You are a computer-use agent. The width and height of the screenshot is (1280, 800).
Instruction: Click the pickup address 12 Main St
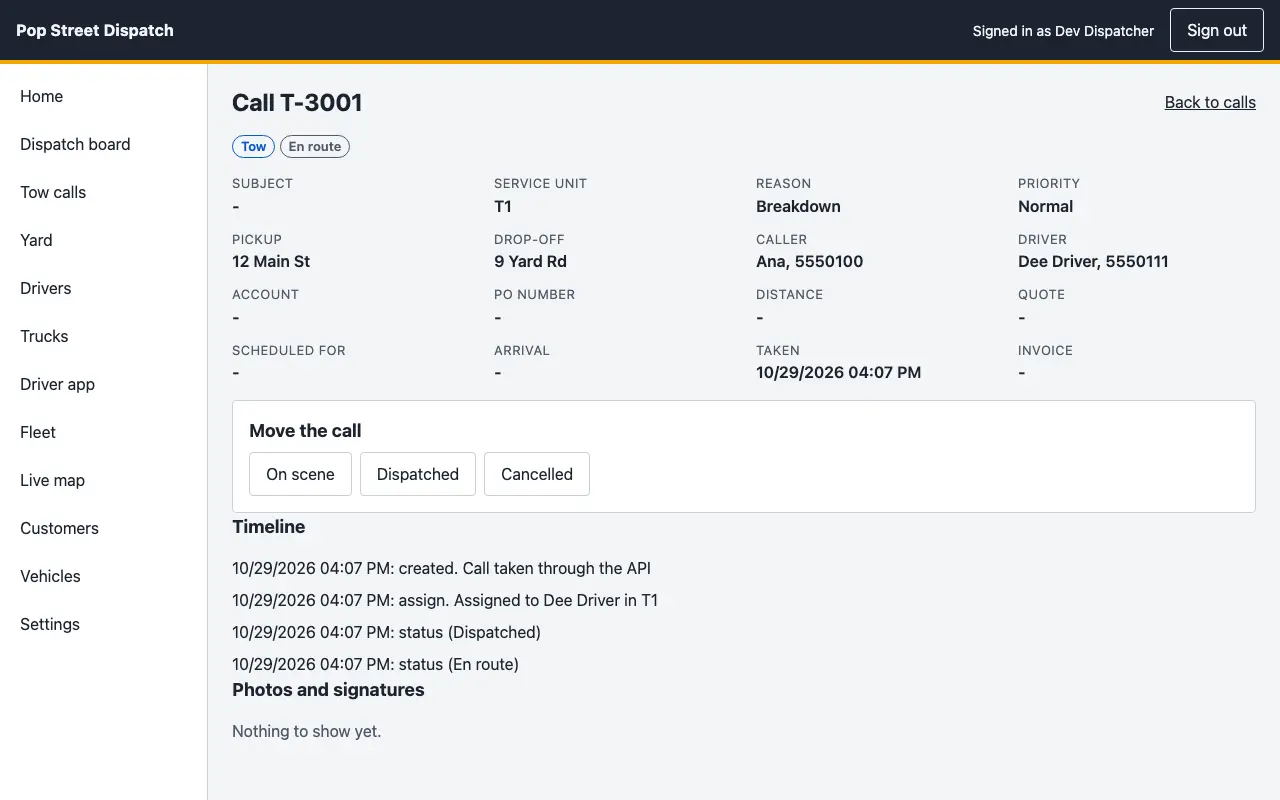[271, 261]
